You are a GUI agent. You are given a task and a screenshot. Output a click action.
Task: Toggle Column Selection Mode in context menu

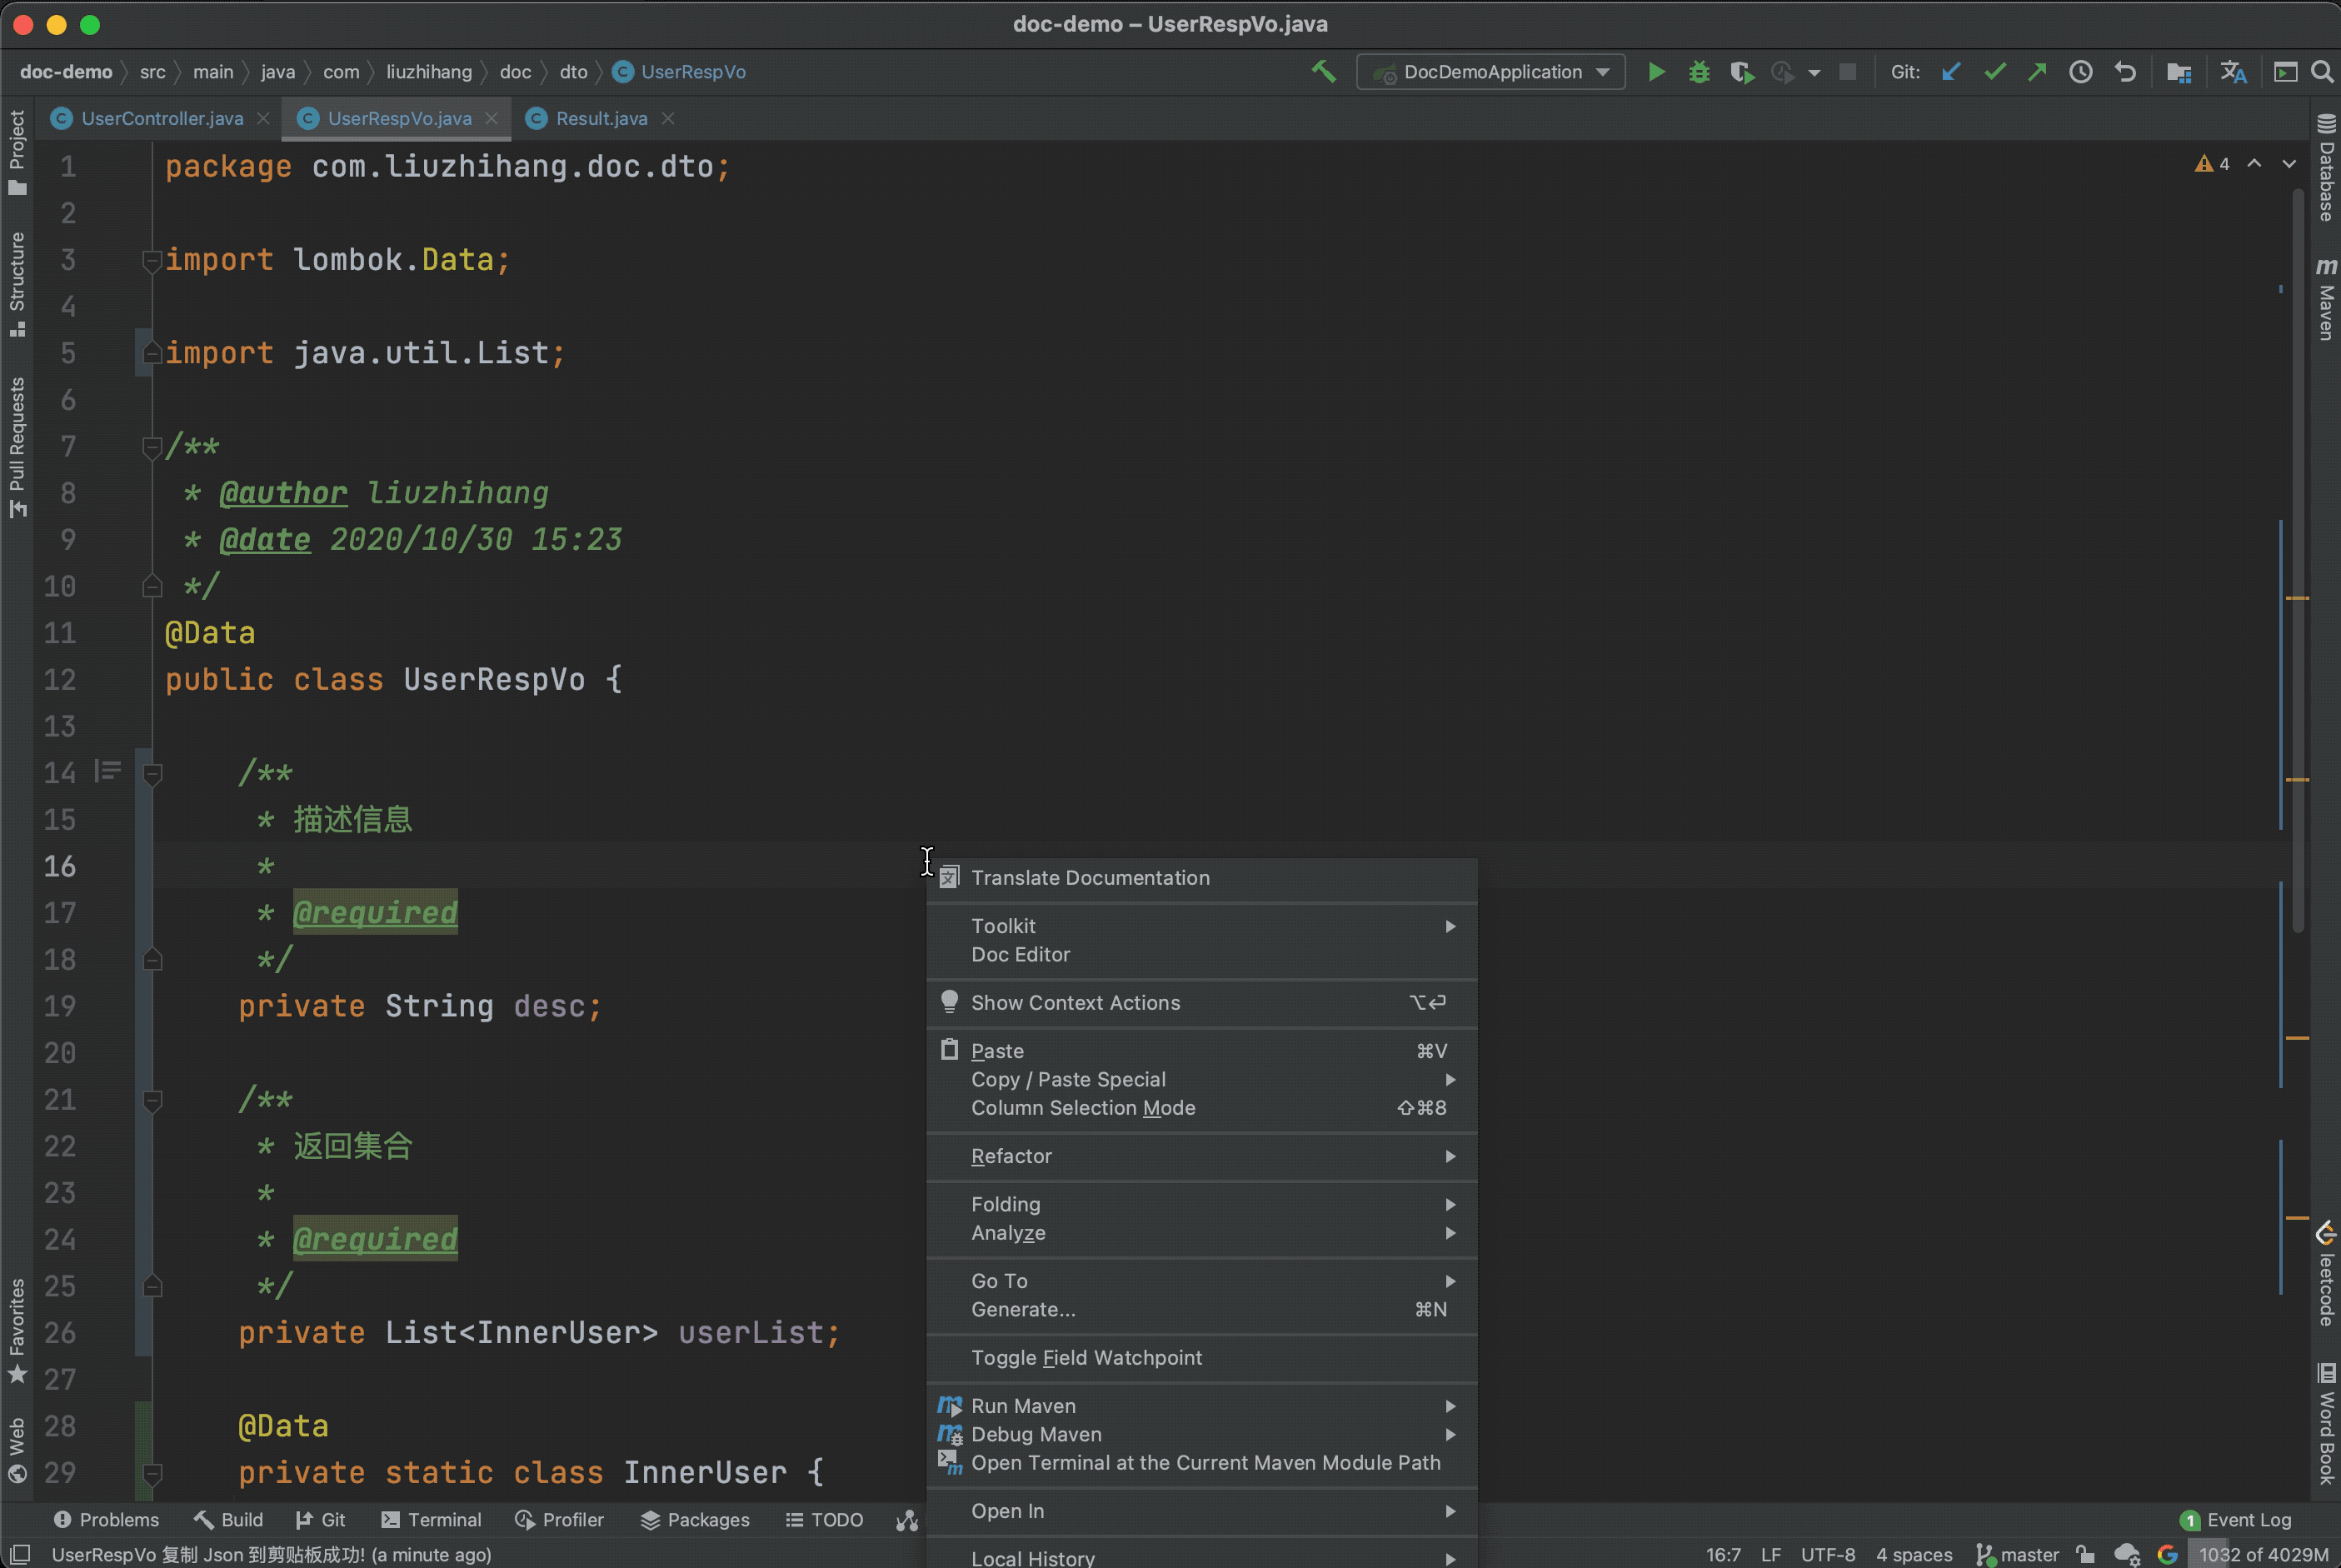click(1083, 1108)
